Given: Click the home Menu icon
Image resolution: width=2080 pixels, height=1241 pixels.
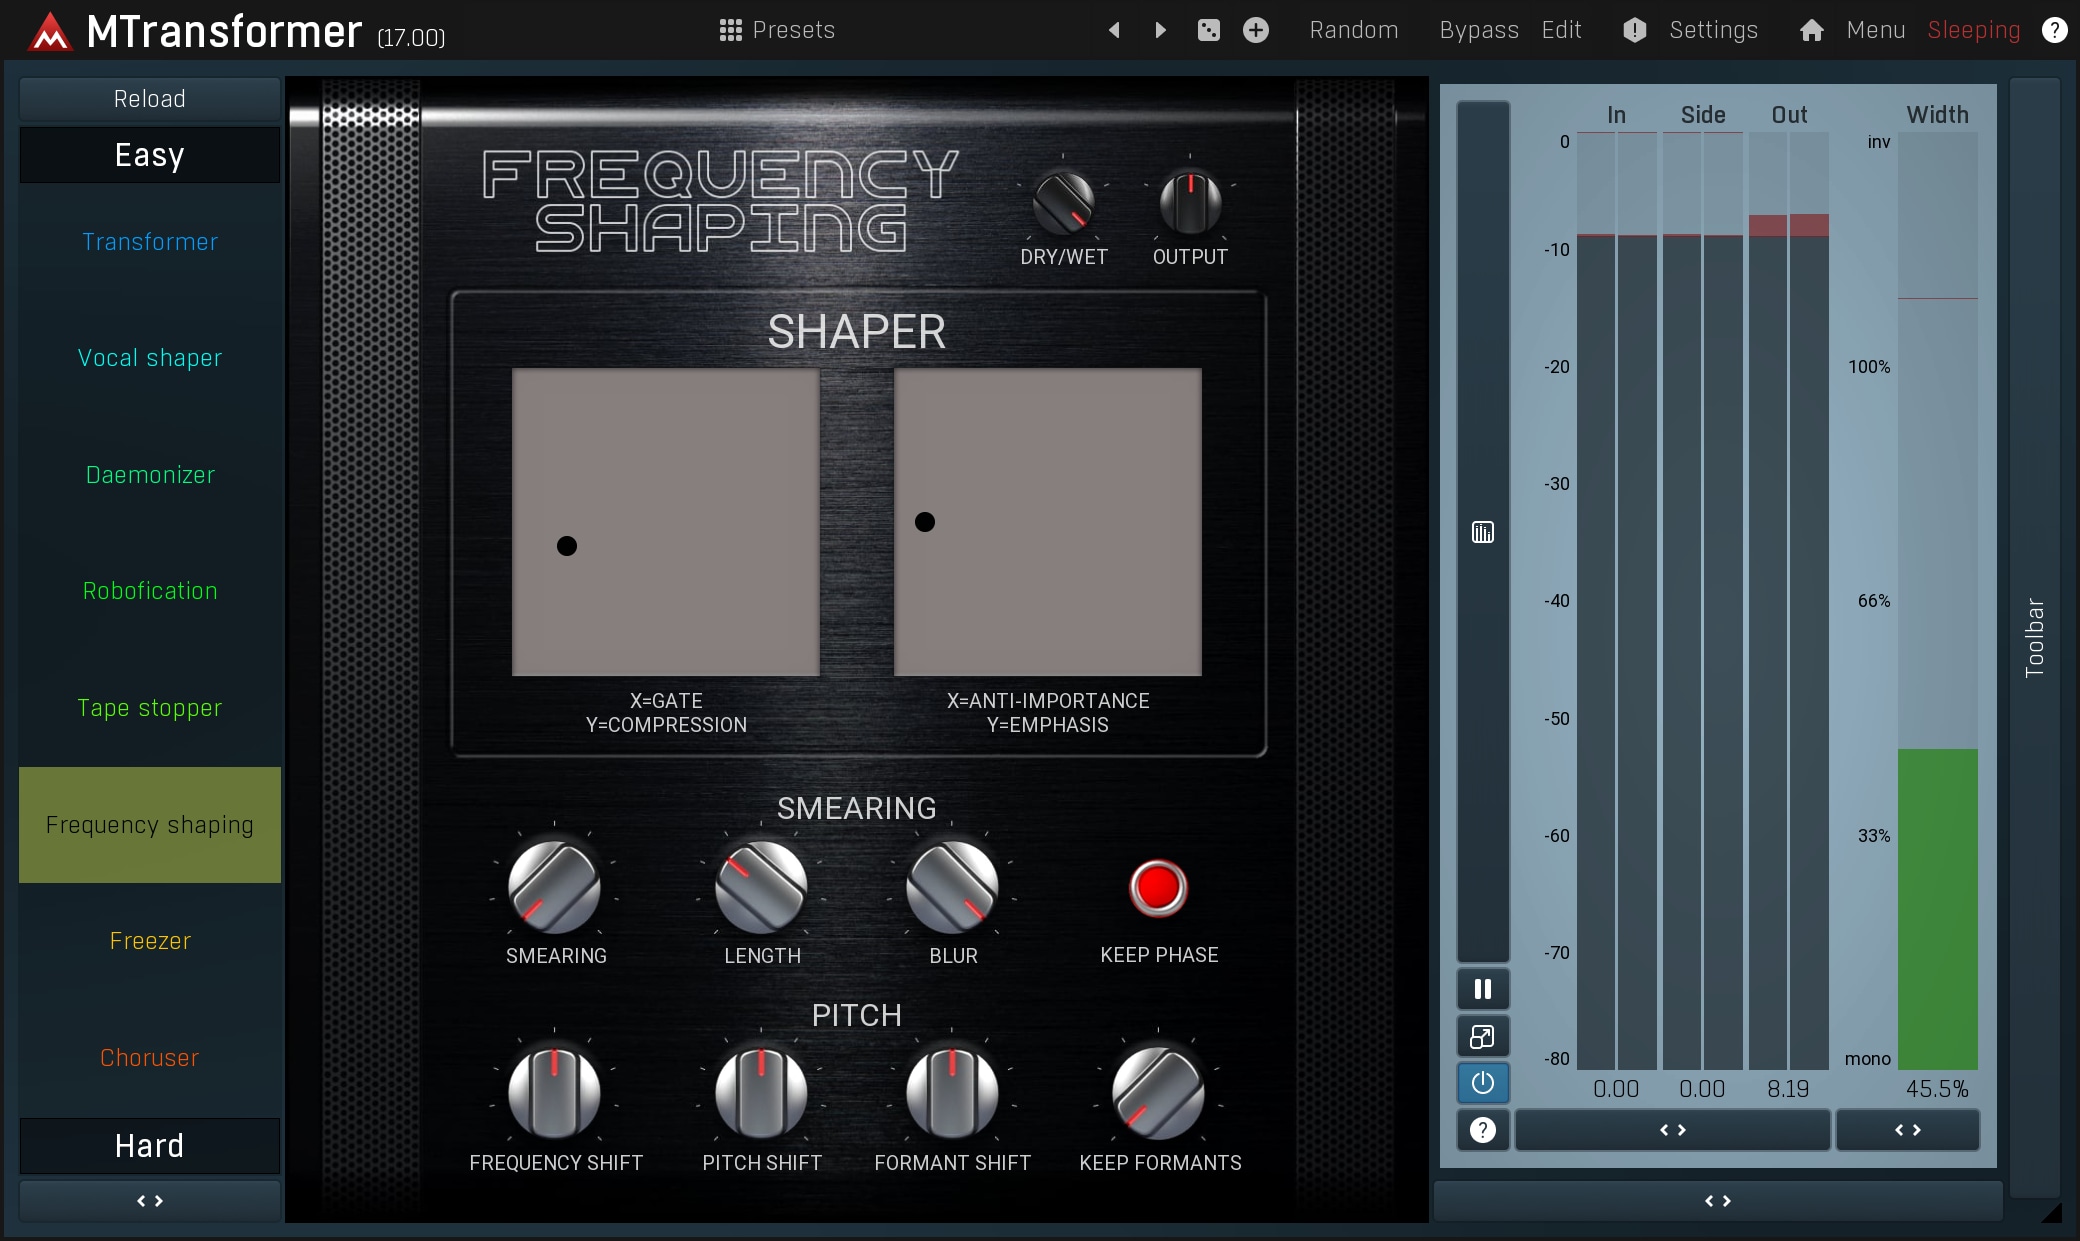Looking at the screenshot, I should click(x=1811, y=30).
